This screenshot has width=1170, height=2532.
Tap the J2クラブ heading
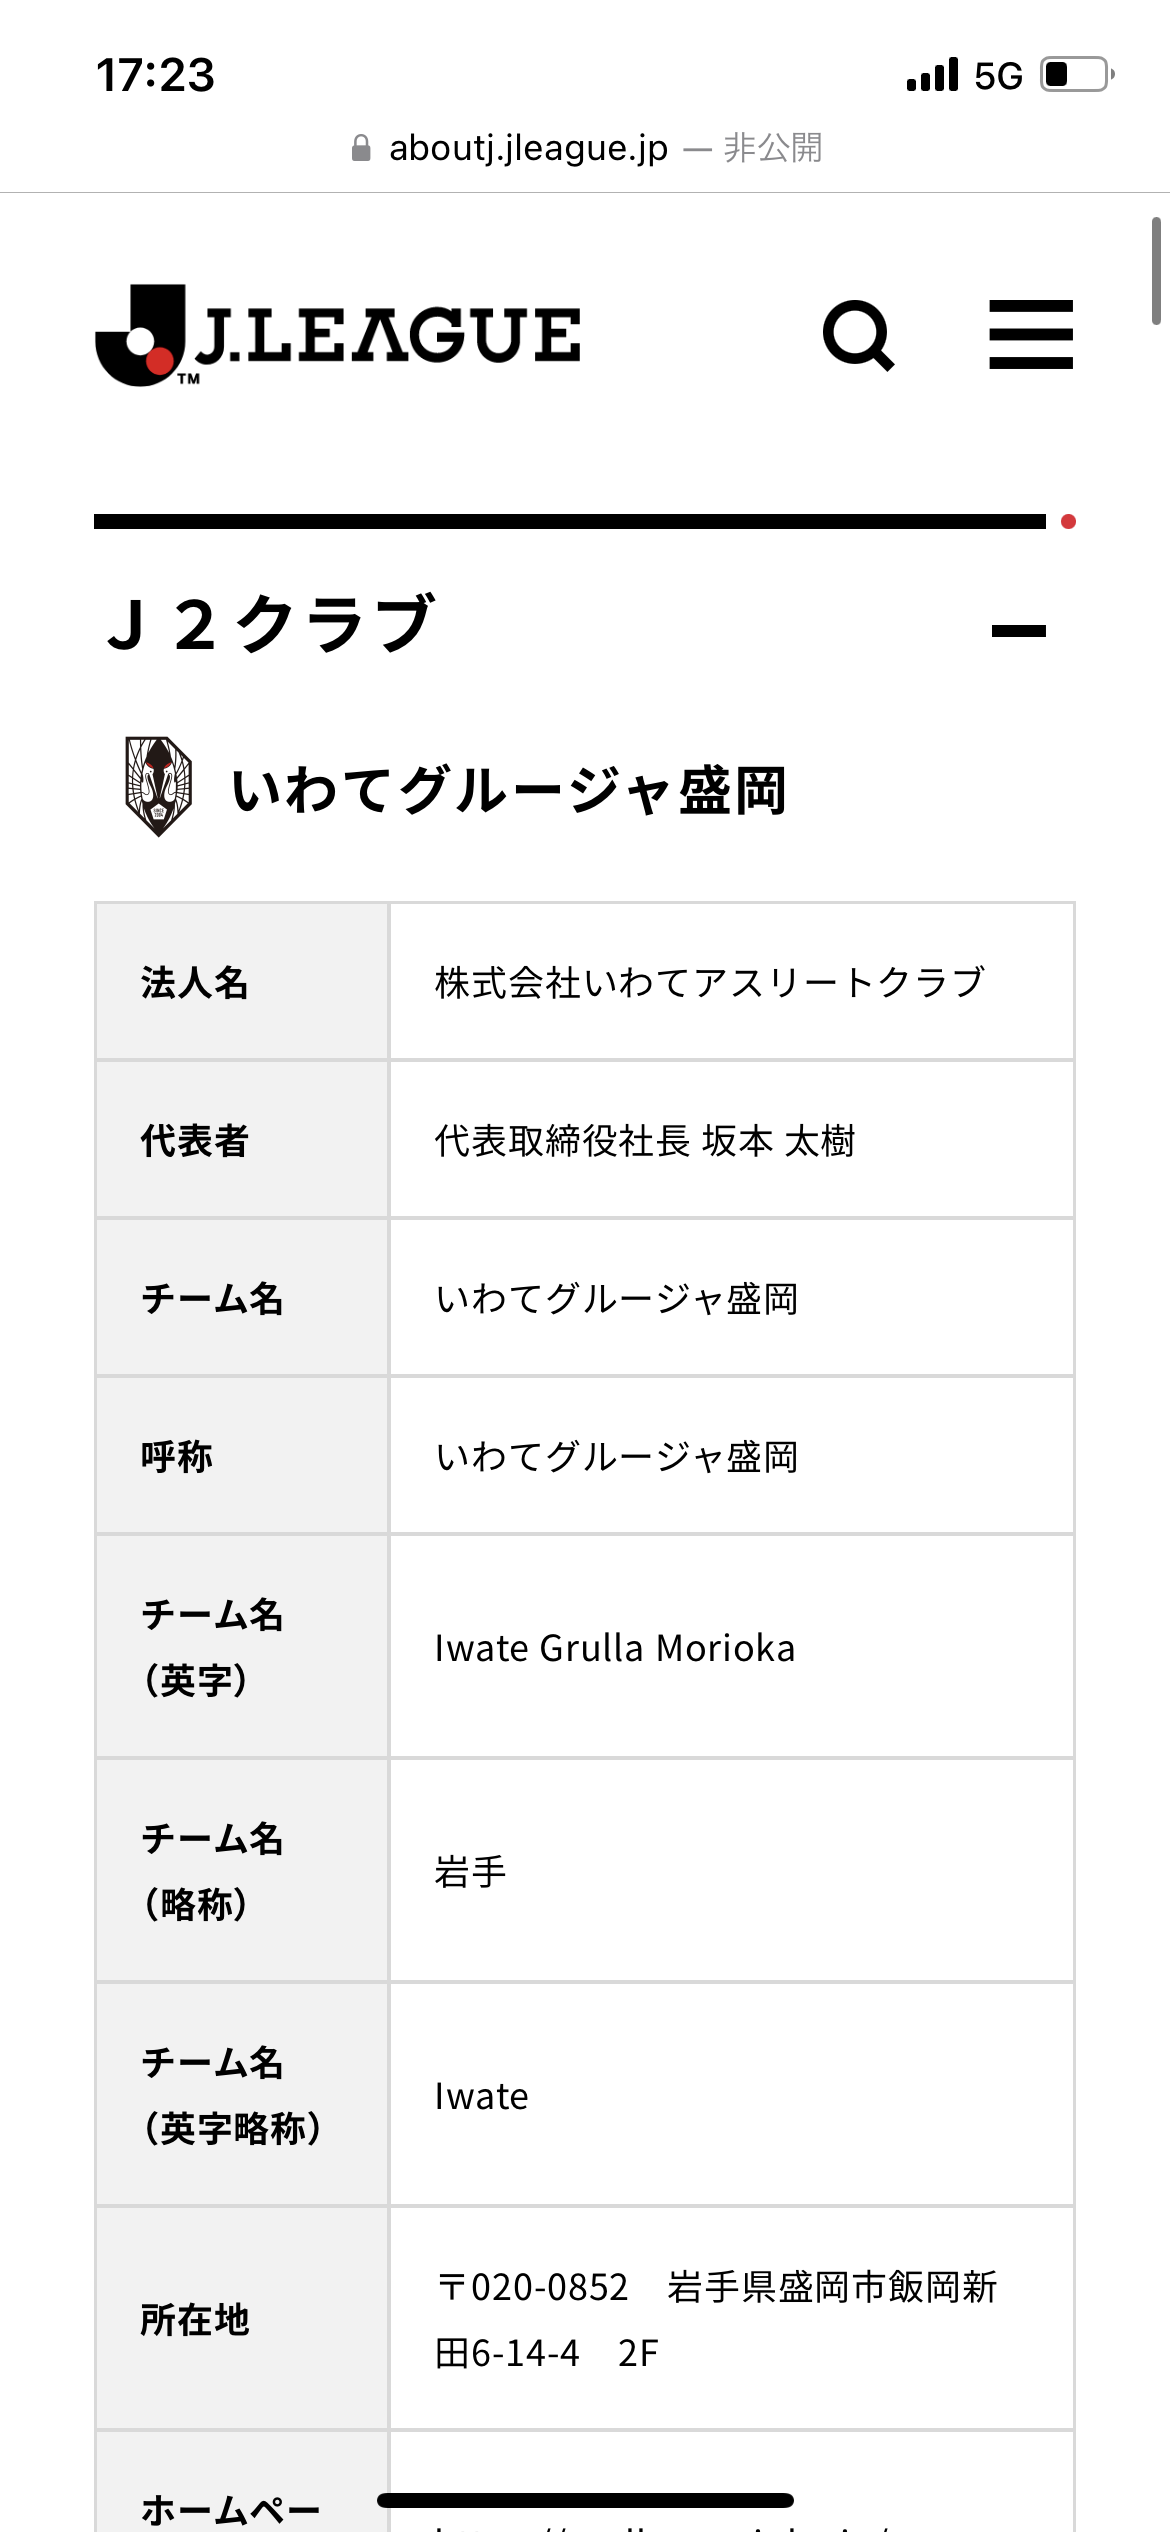point(271,624)
